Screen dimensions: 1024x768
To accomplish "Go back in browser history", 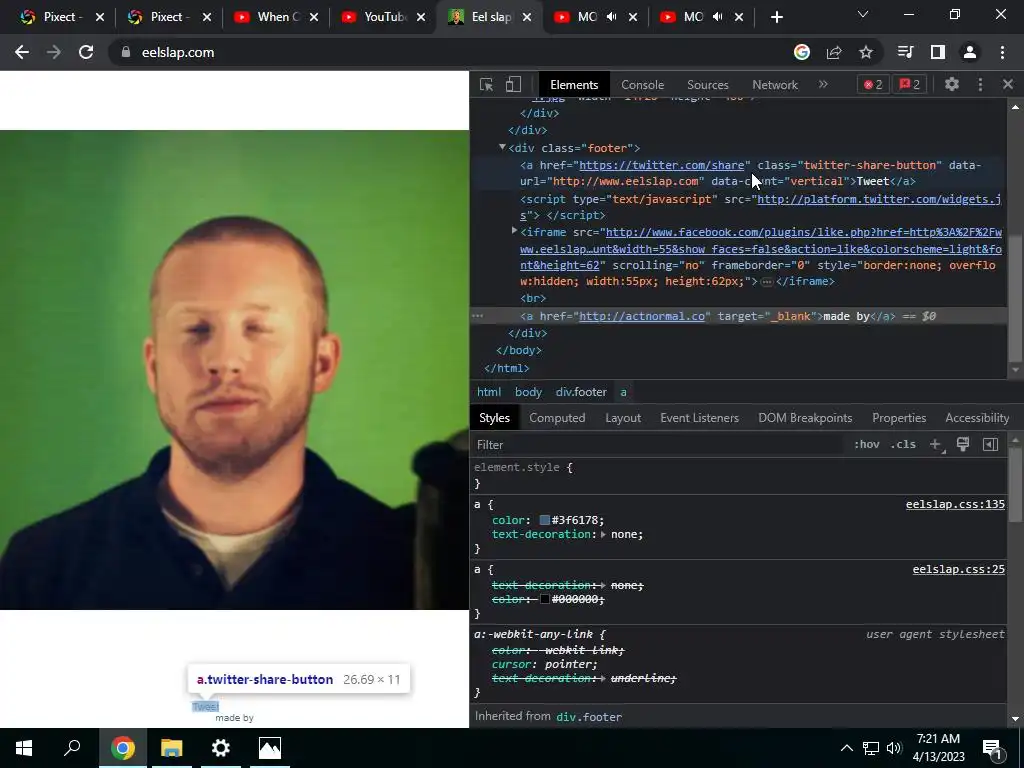I will click(x=22, y=52).
